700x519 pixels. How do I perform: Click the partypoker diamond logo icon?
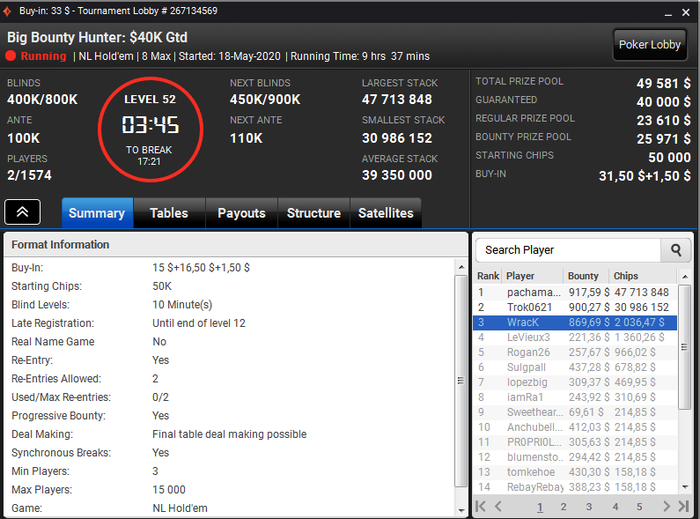pos(8,12)
